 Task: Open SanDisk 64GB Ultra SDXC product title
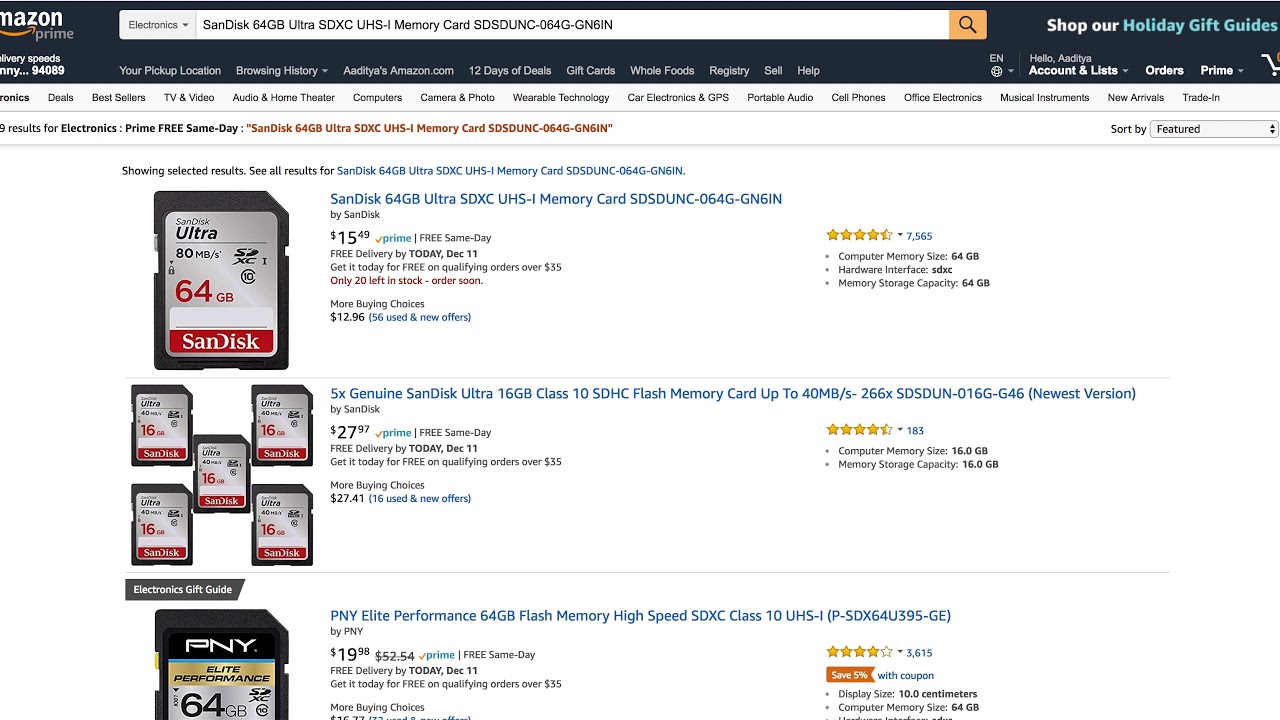(x=556, y=199)
